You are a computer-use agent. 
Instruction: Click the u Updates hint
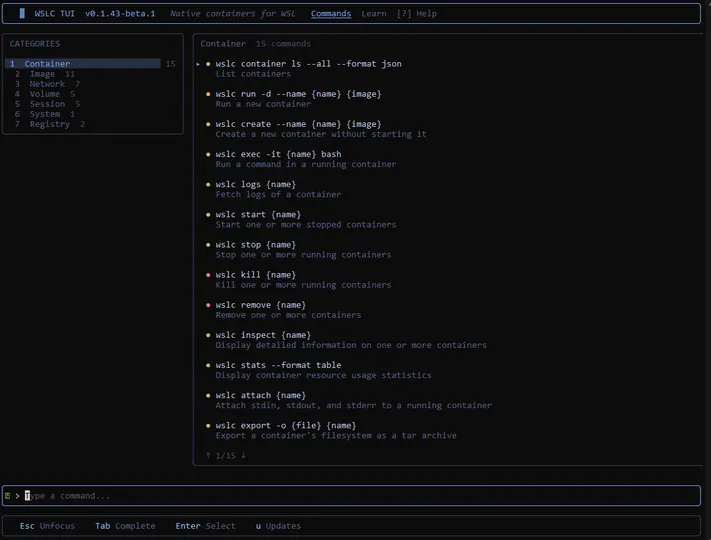pyautogui.click(x=278, y=526)
